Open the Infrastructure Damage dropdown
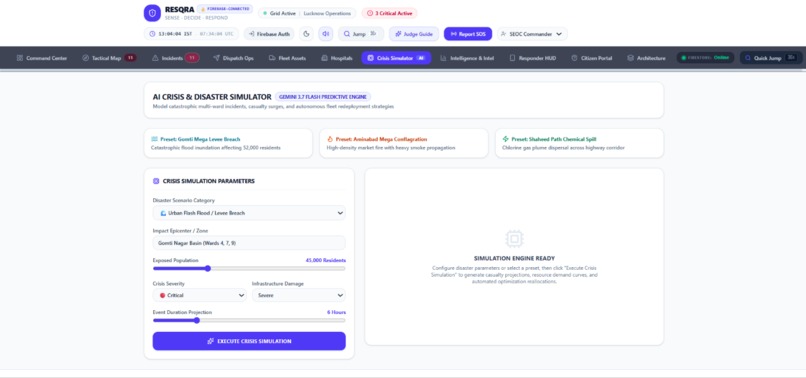806x378 pixels. pyautogui.click(x=299, y=295)
